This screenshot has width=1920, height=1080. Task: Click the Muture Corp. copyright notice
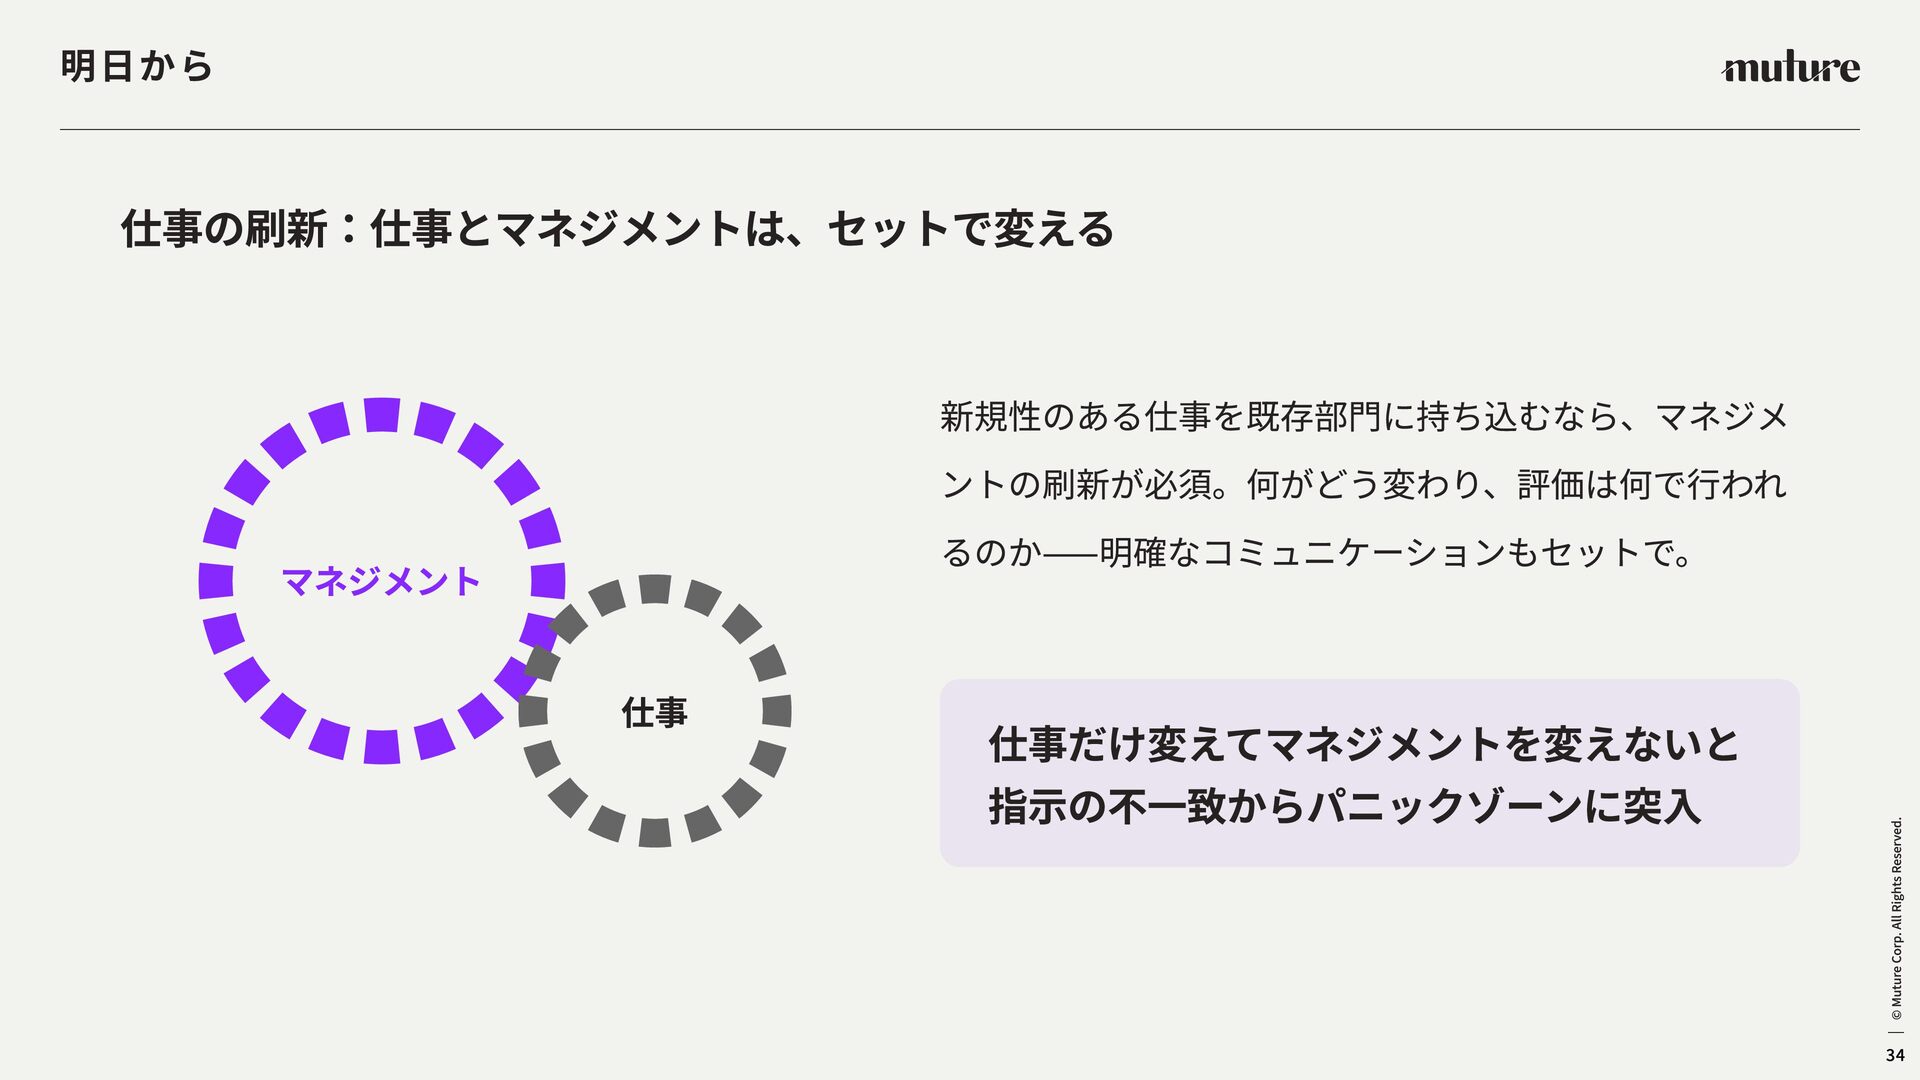[1896, 919]
